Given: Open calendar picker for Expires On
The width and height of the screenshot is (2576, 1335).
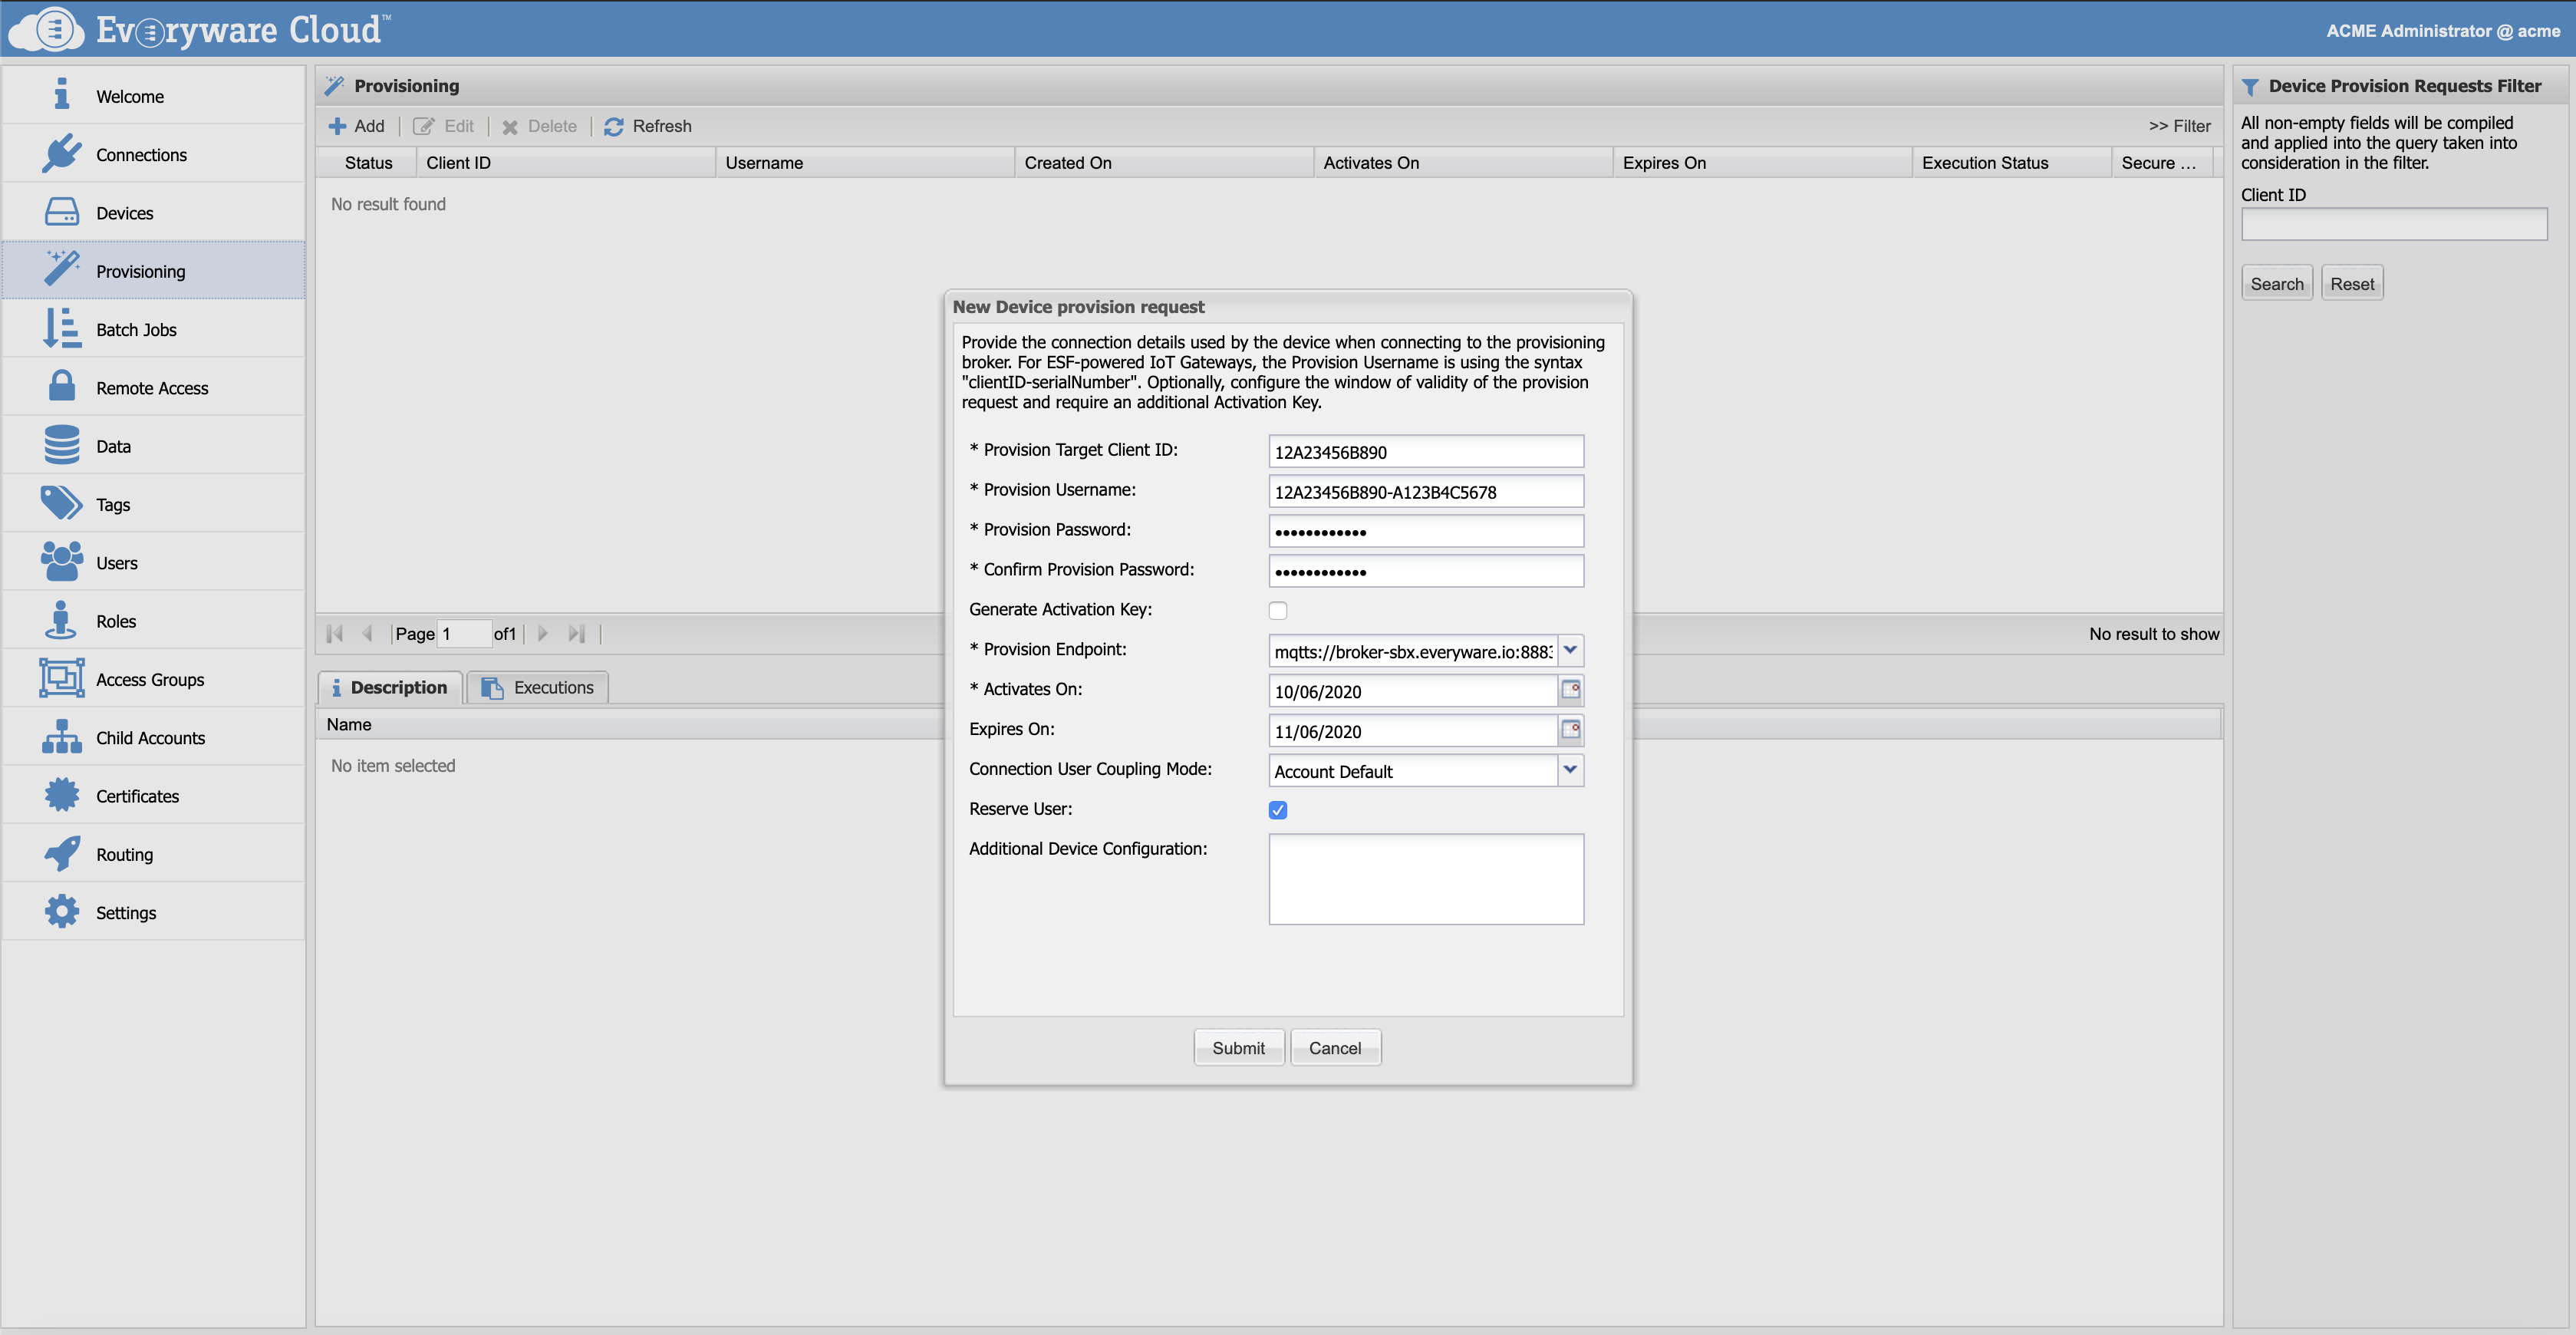Looking at the screenshot, I should click(x=1570, y=730).
